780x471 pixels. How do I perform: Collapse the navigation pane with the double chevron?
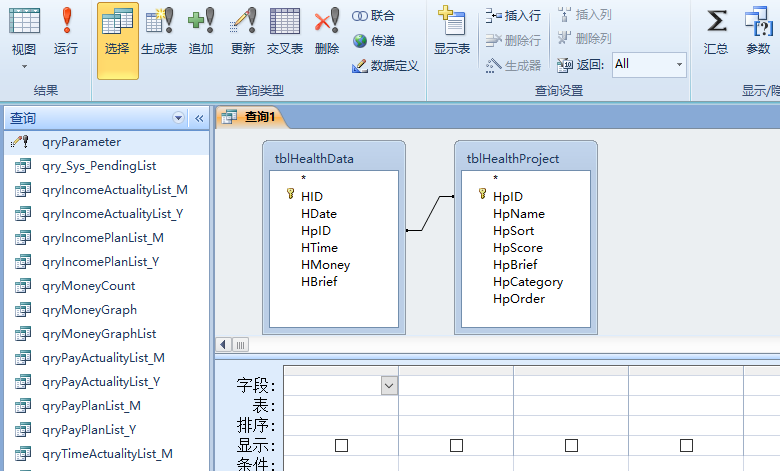coord(199,118)
